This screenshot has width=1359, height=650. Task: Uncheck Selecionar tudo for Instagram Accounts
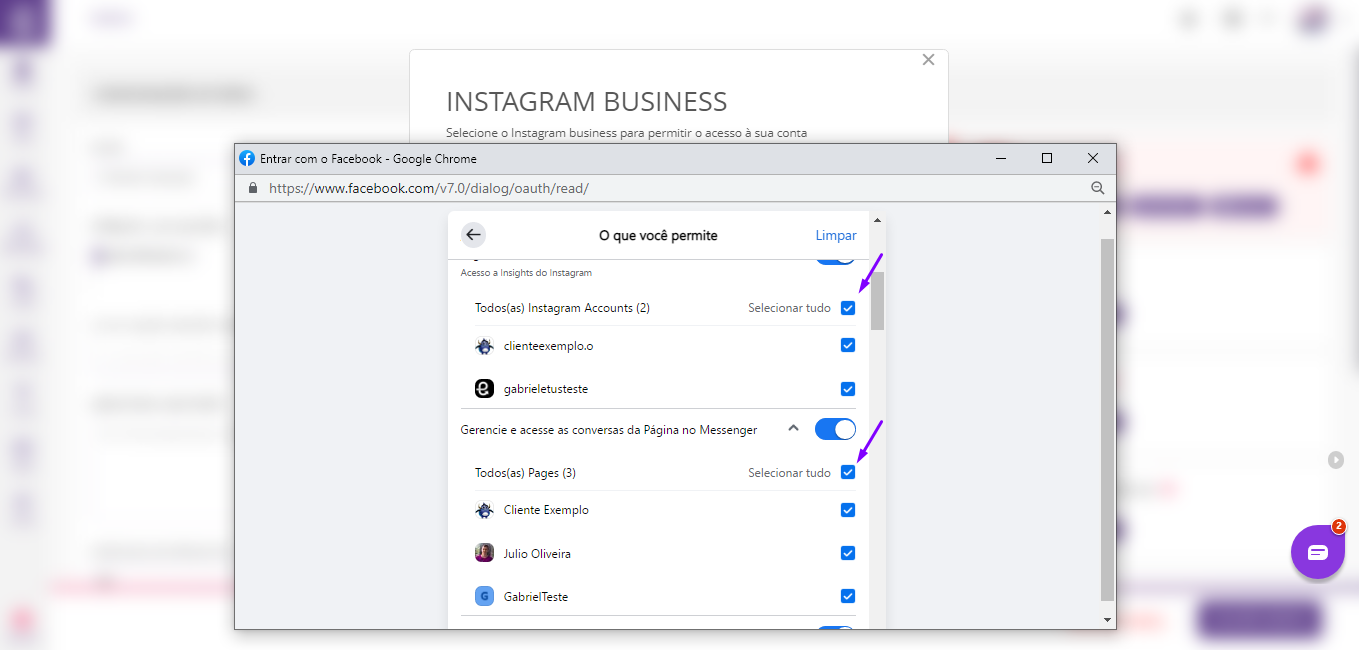[x=848, y=308]
